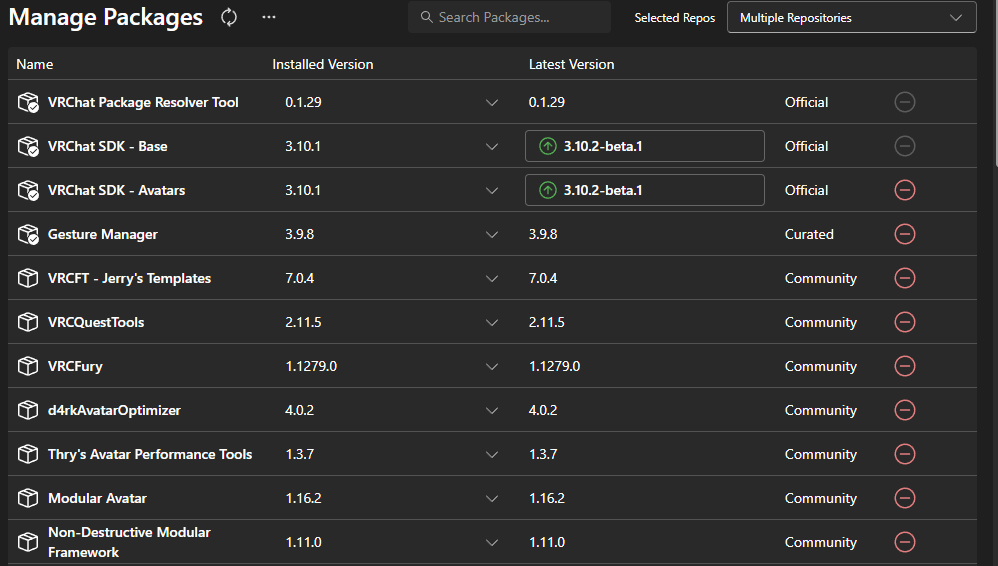This screenshot has width=998, height=566.
Task: Expand the version dropdown for VRCQuestTools
Action: pyautogui.click(x=491, y=322)
